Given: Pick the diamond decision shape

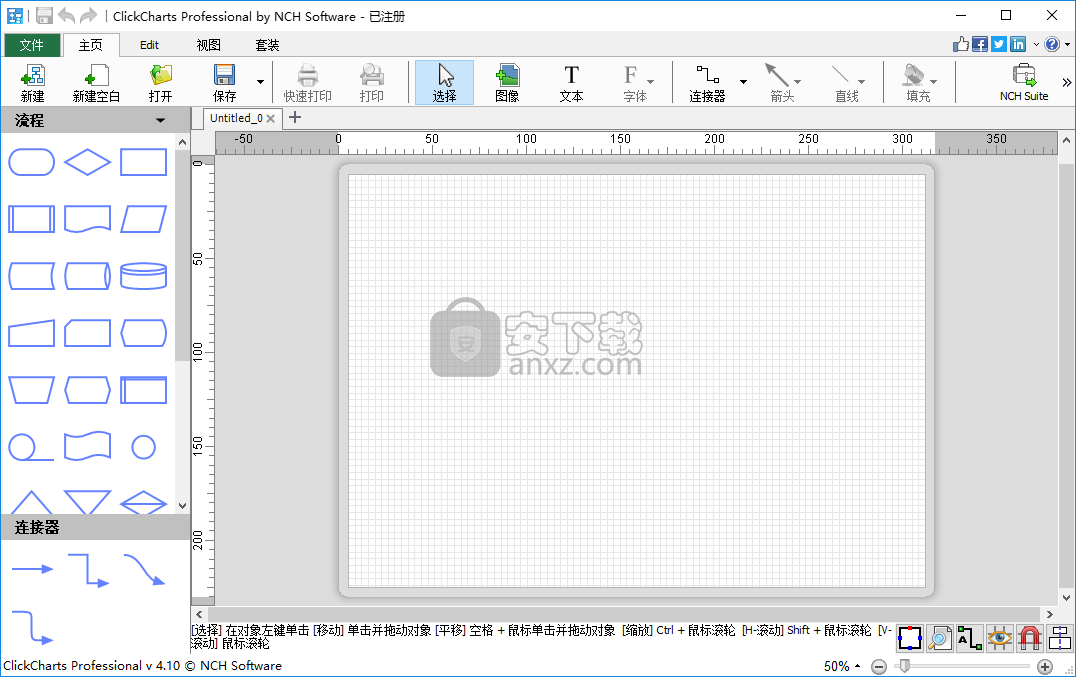Looking at the screenshot, I should pyautogui.click(x=87, y=163).
